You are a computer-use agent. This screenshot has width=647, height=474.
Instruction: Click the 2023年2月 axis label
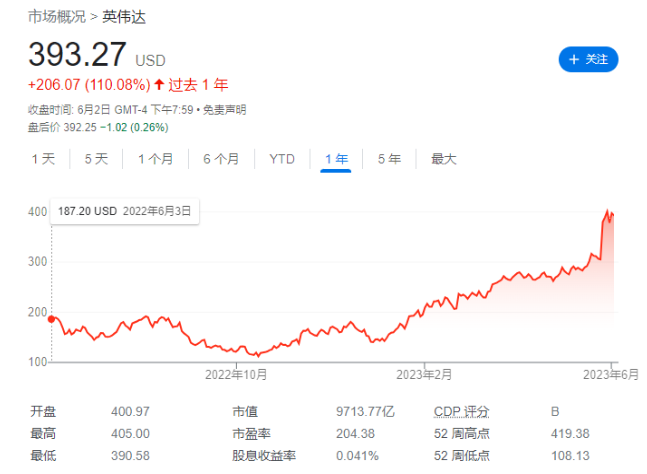point(424,375)
